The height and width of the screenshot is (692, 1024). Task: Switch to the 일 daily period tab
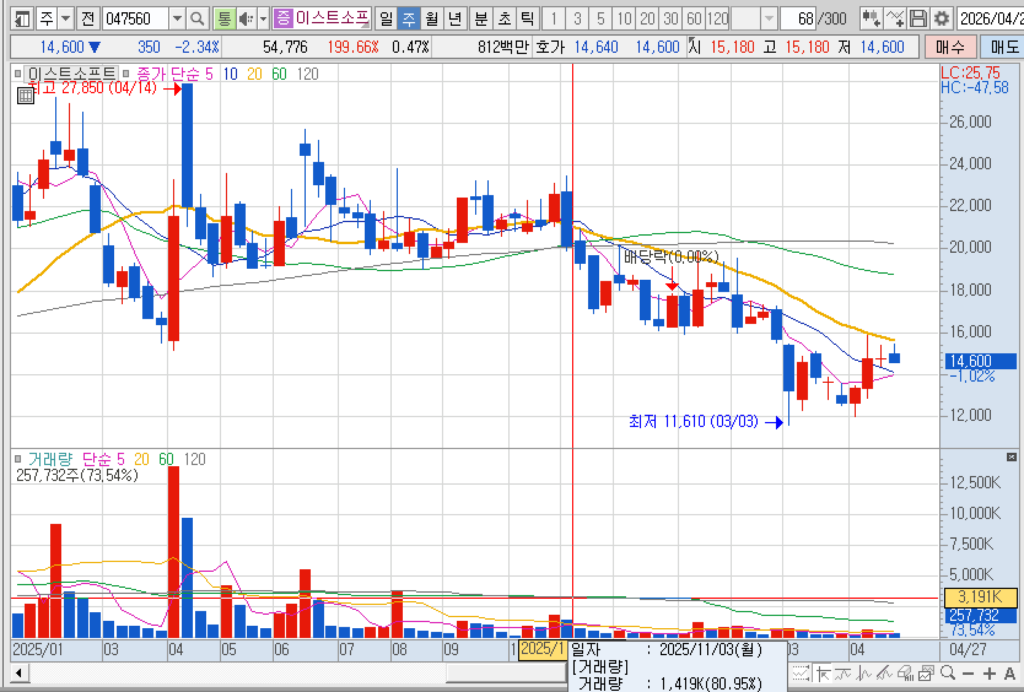pyautogui.click(x=386, y=19)
